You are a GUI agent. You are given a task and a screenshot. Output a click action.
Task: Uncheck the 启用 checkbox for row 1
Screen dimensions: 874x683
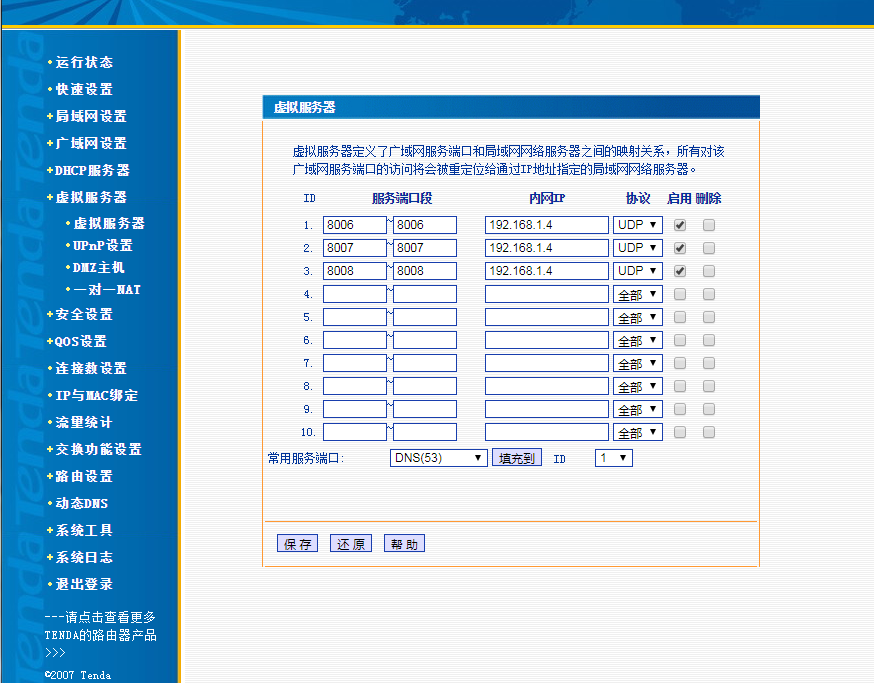click(680, 225)
